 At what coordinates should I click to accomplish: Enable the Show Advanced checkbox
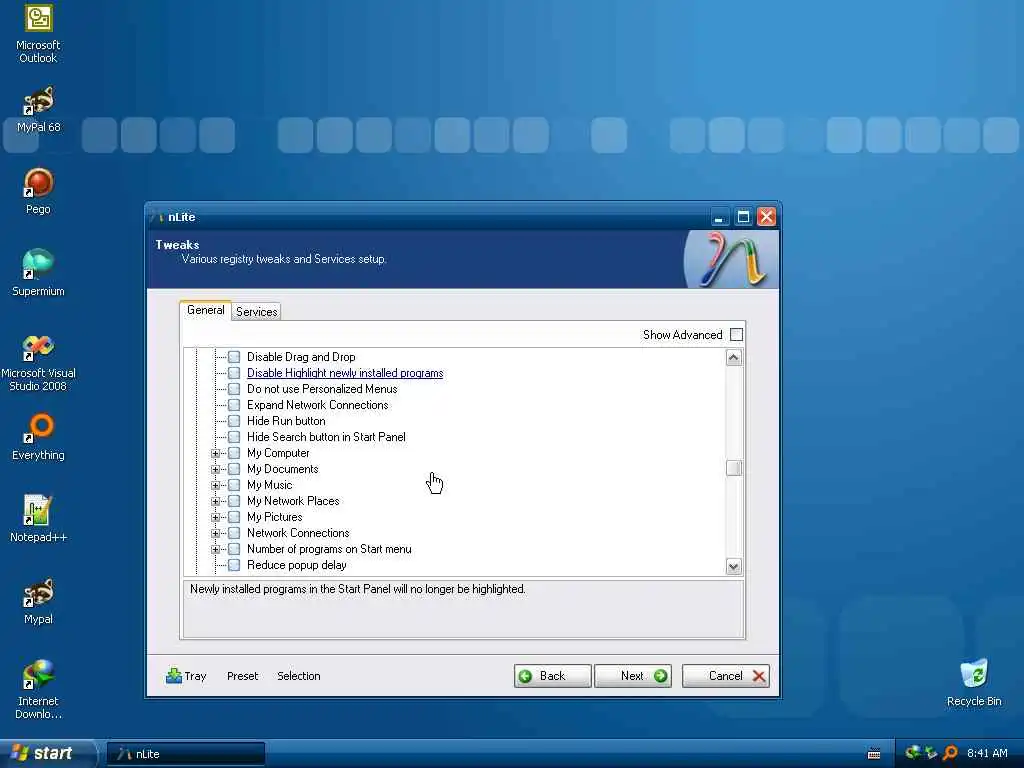(736, 334)
